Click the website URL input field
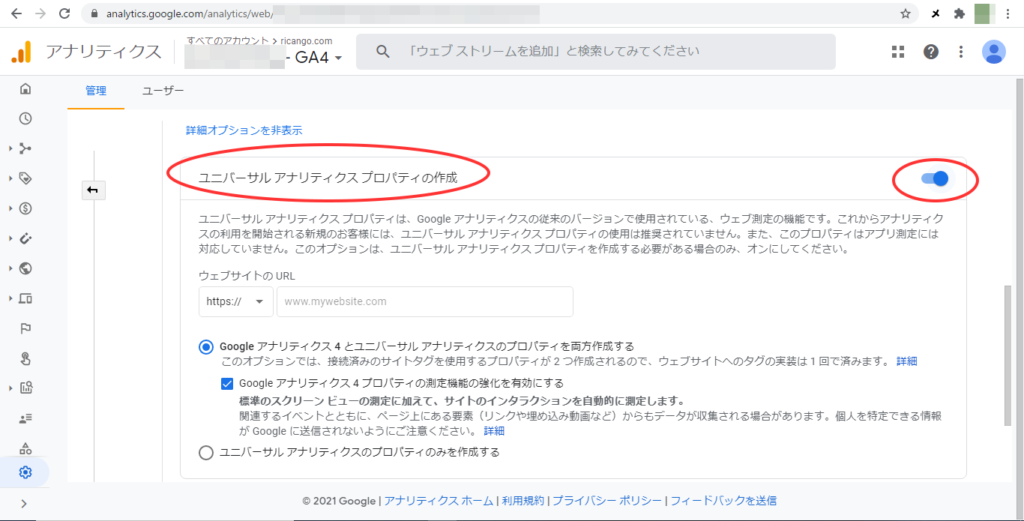This screenshot has width=1024, height=521. tap(425, 302)
